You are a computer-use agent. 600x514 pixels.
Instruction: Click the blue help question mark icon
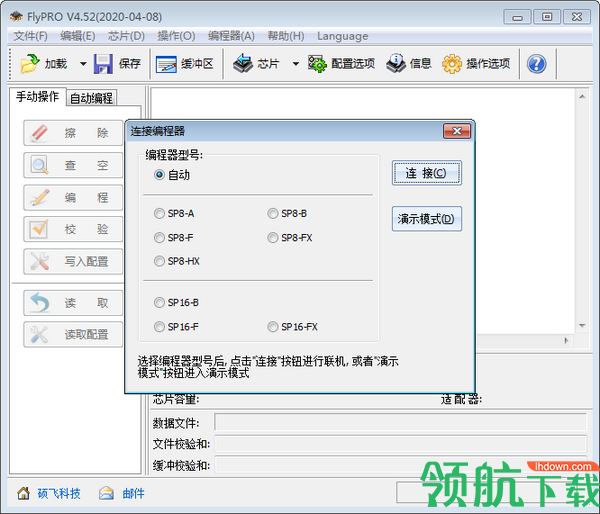pos(536,64)
